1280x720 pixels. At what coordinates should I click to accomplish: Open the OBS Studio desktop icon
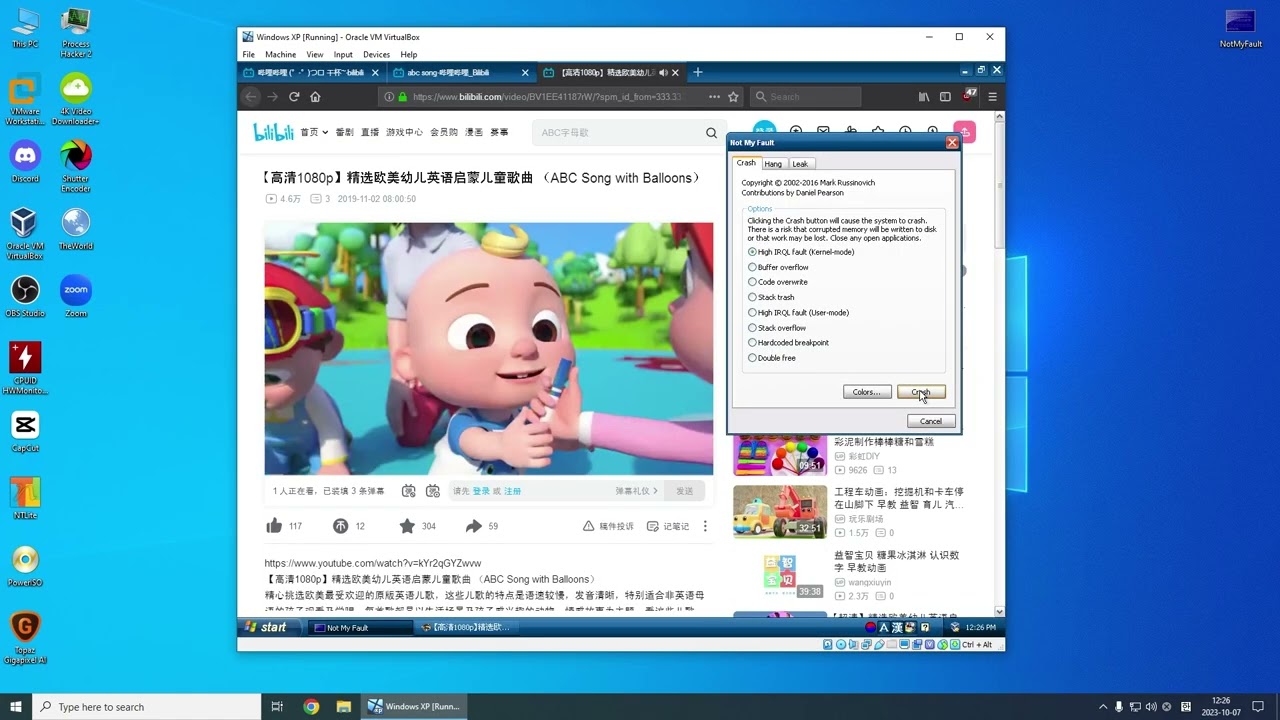coord(25,297)
